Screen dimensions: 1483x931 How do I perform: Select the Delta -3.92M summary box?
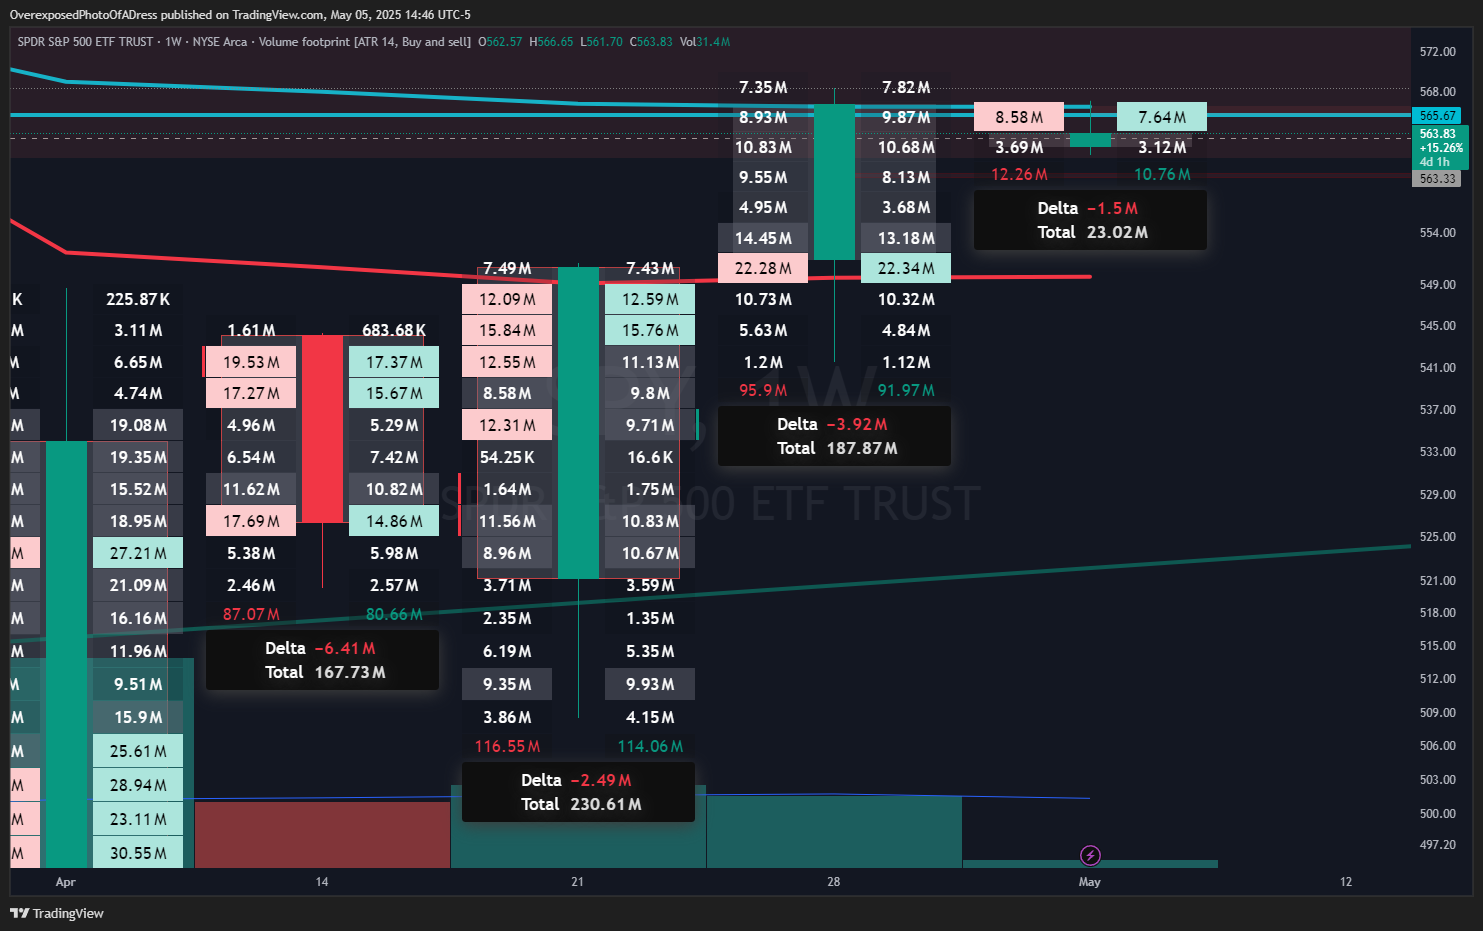point(834,436)
